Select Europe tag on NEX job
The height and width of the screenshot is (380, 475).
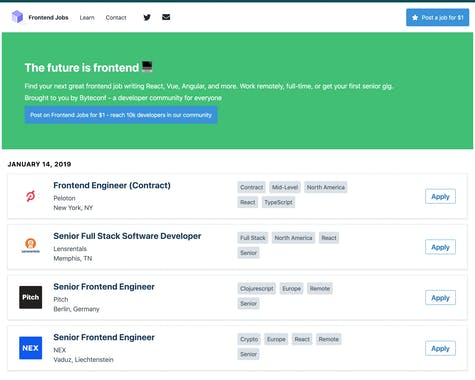tap(276, 339)
